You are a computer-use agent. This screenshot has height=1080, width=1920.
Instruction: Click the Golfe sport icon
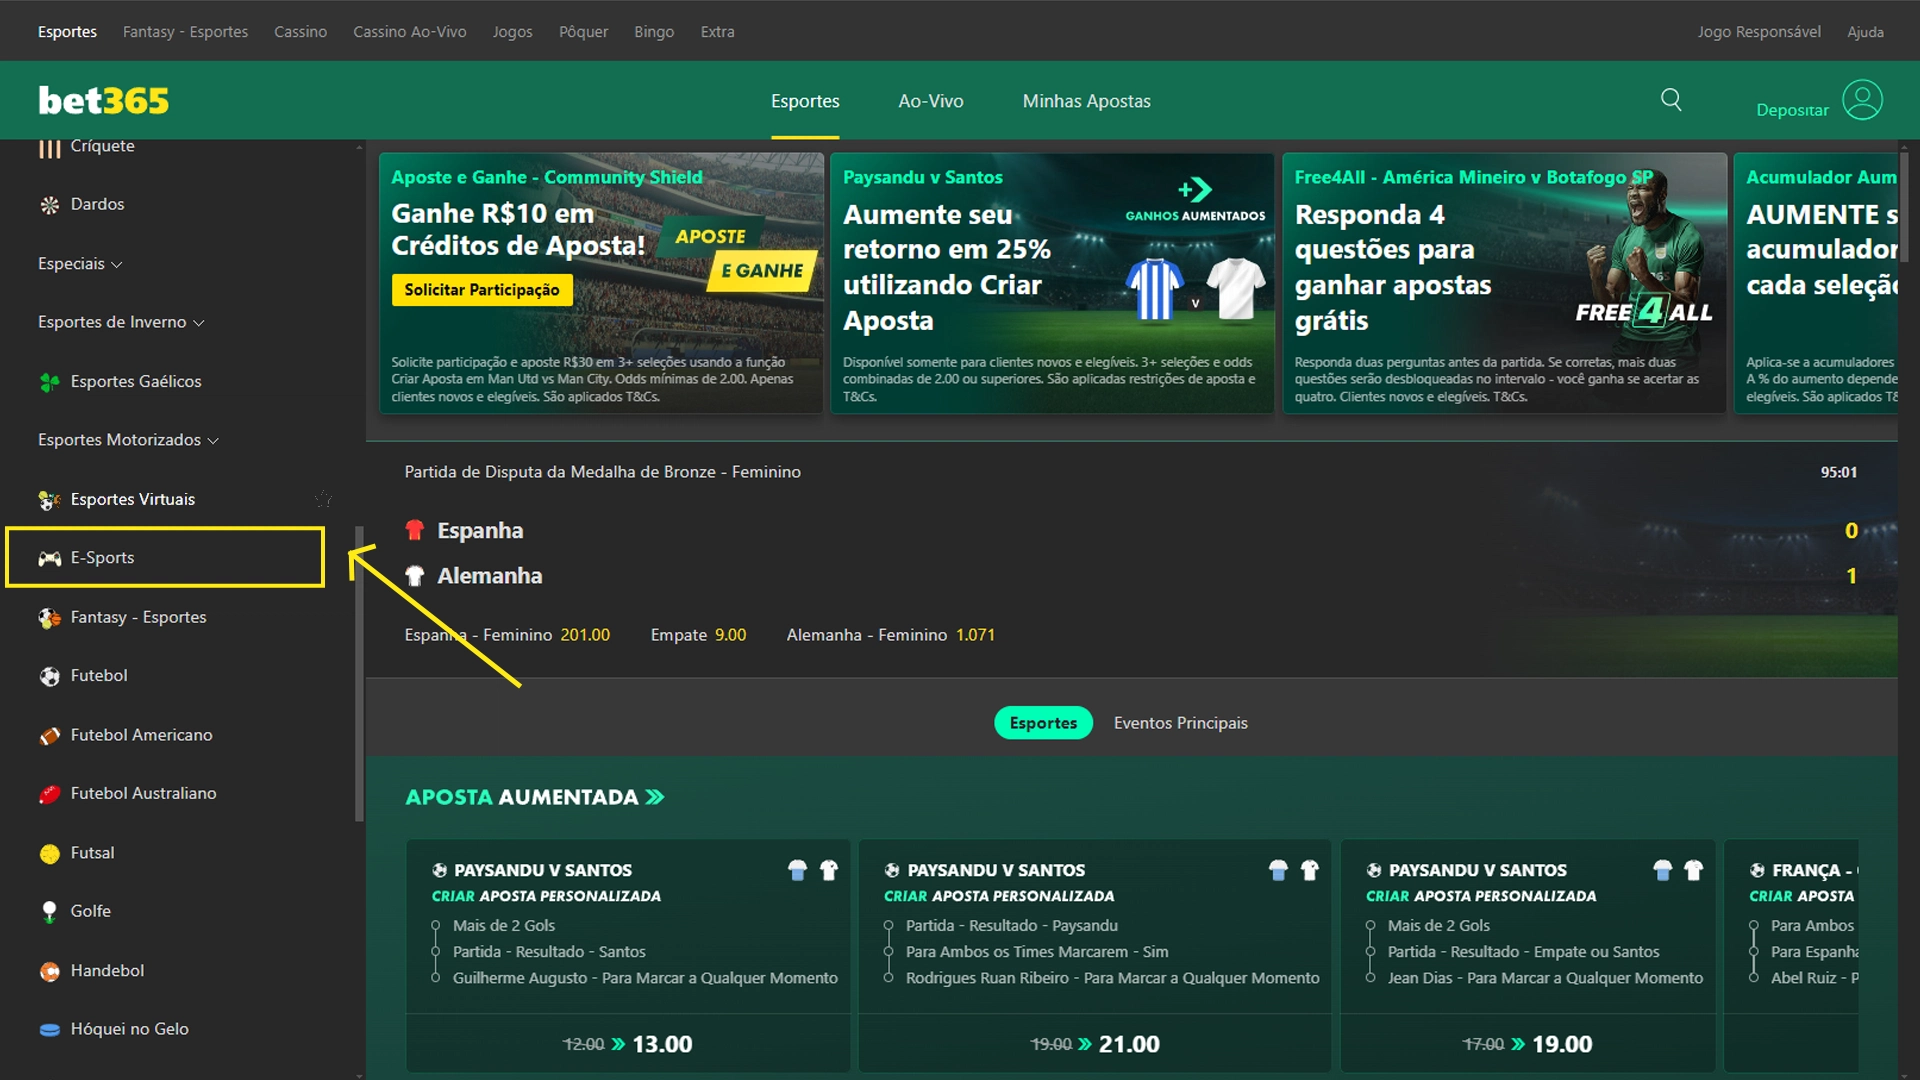(x=49, y=912)
